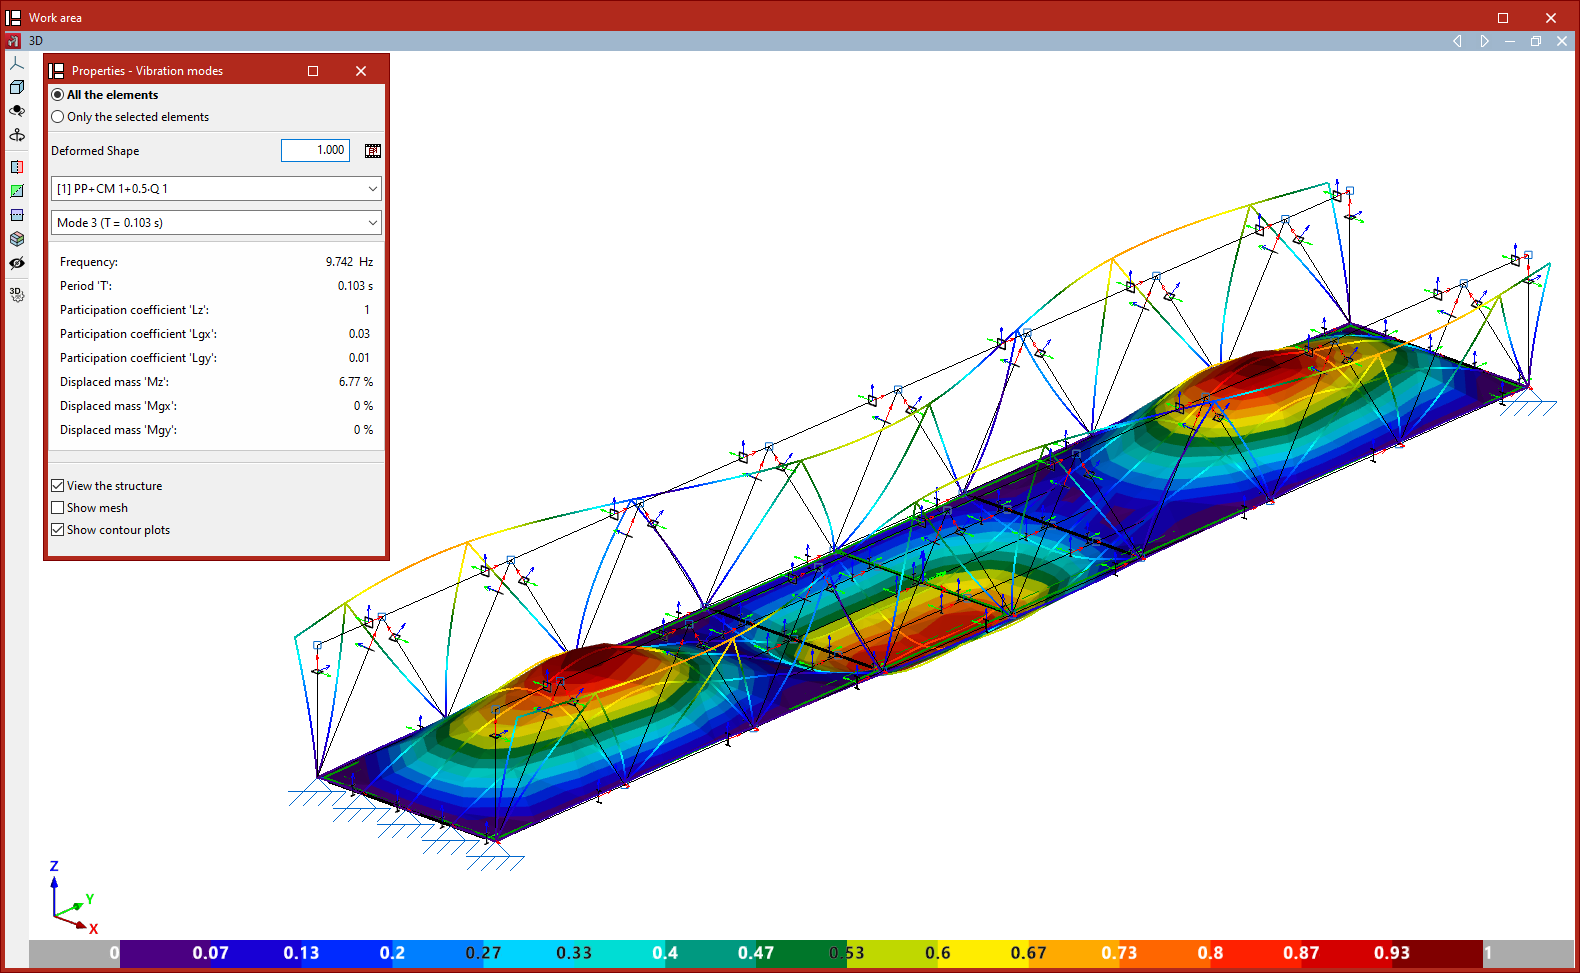Maximize the Properties - Vibration modes panel

(313, 71)
